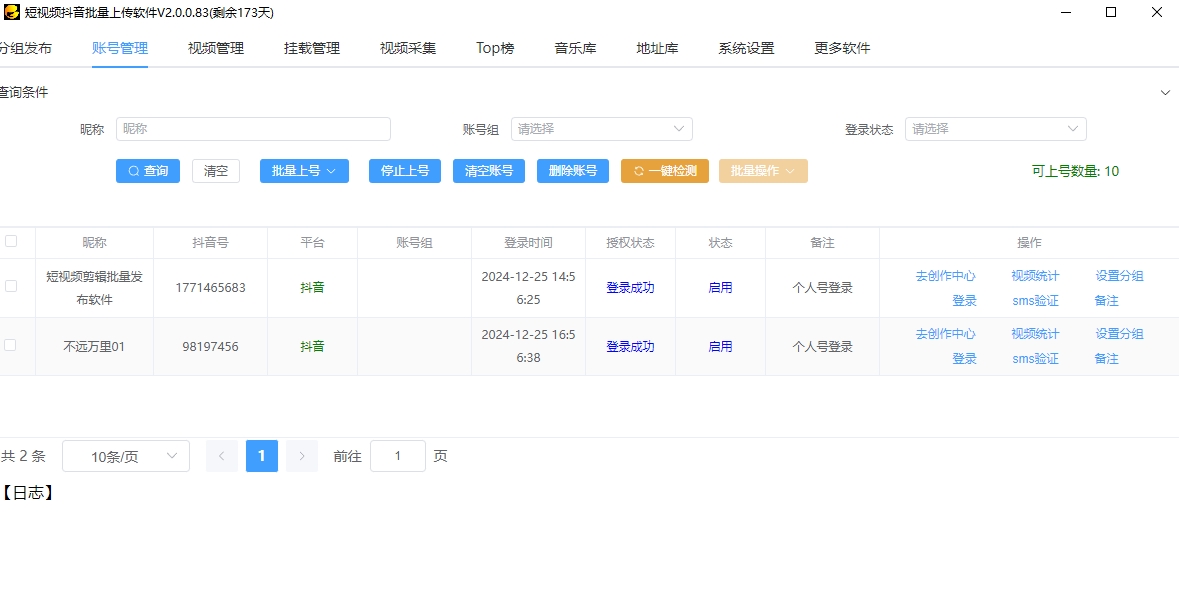Switch to the 视频管理 tab

(x=216, y=48)
